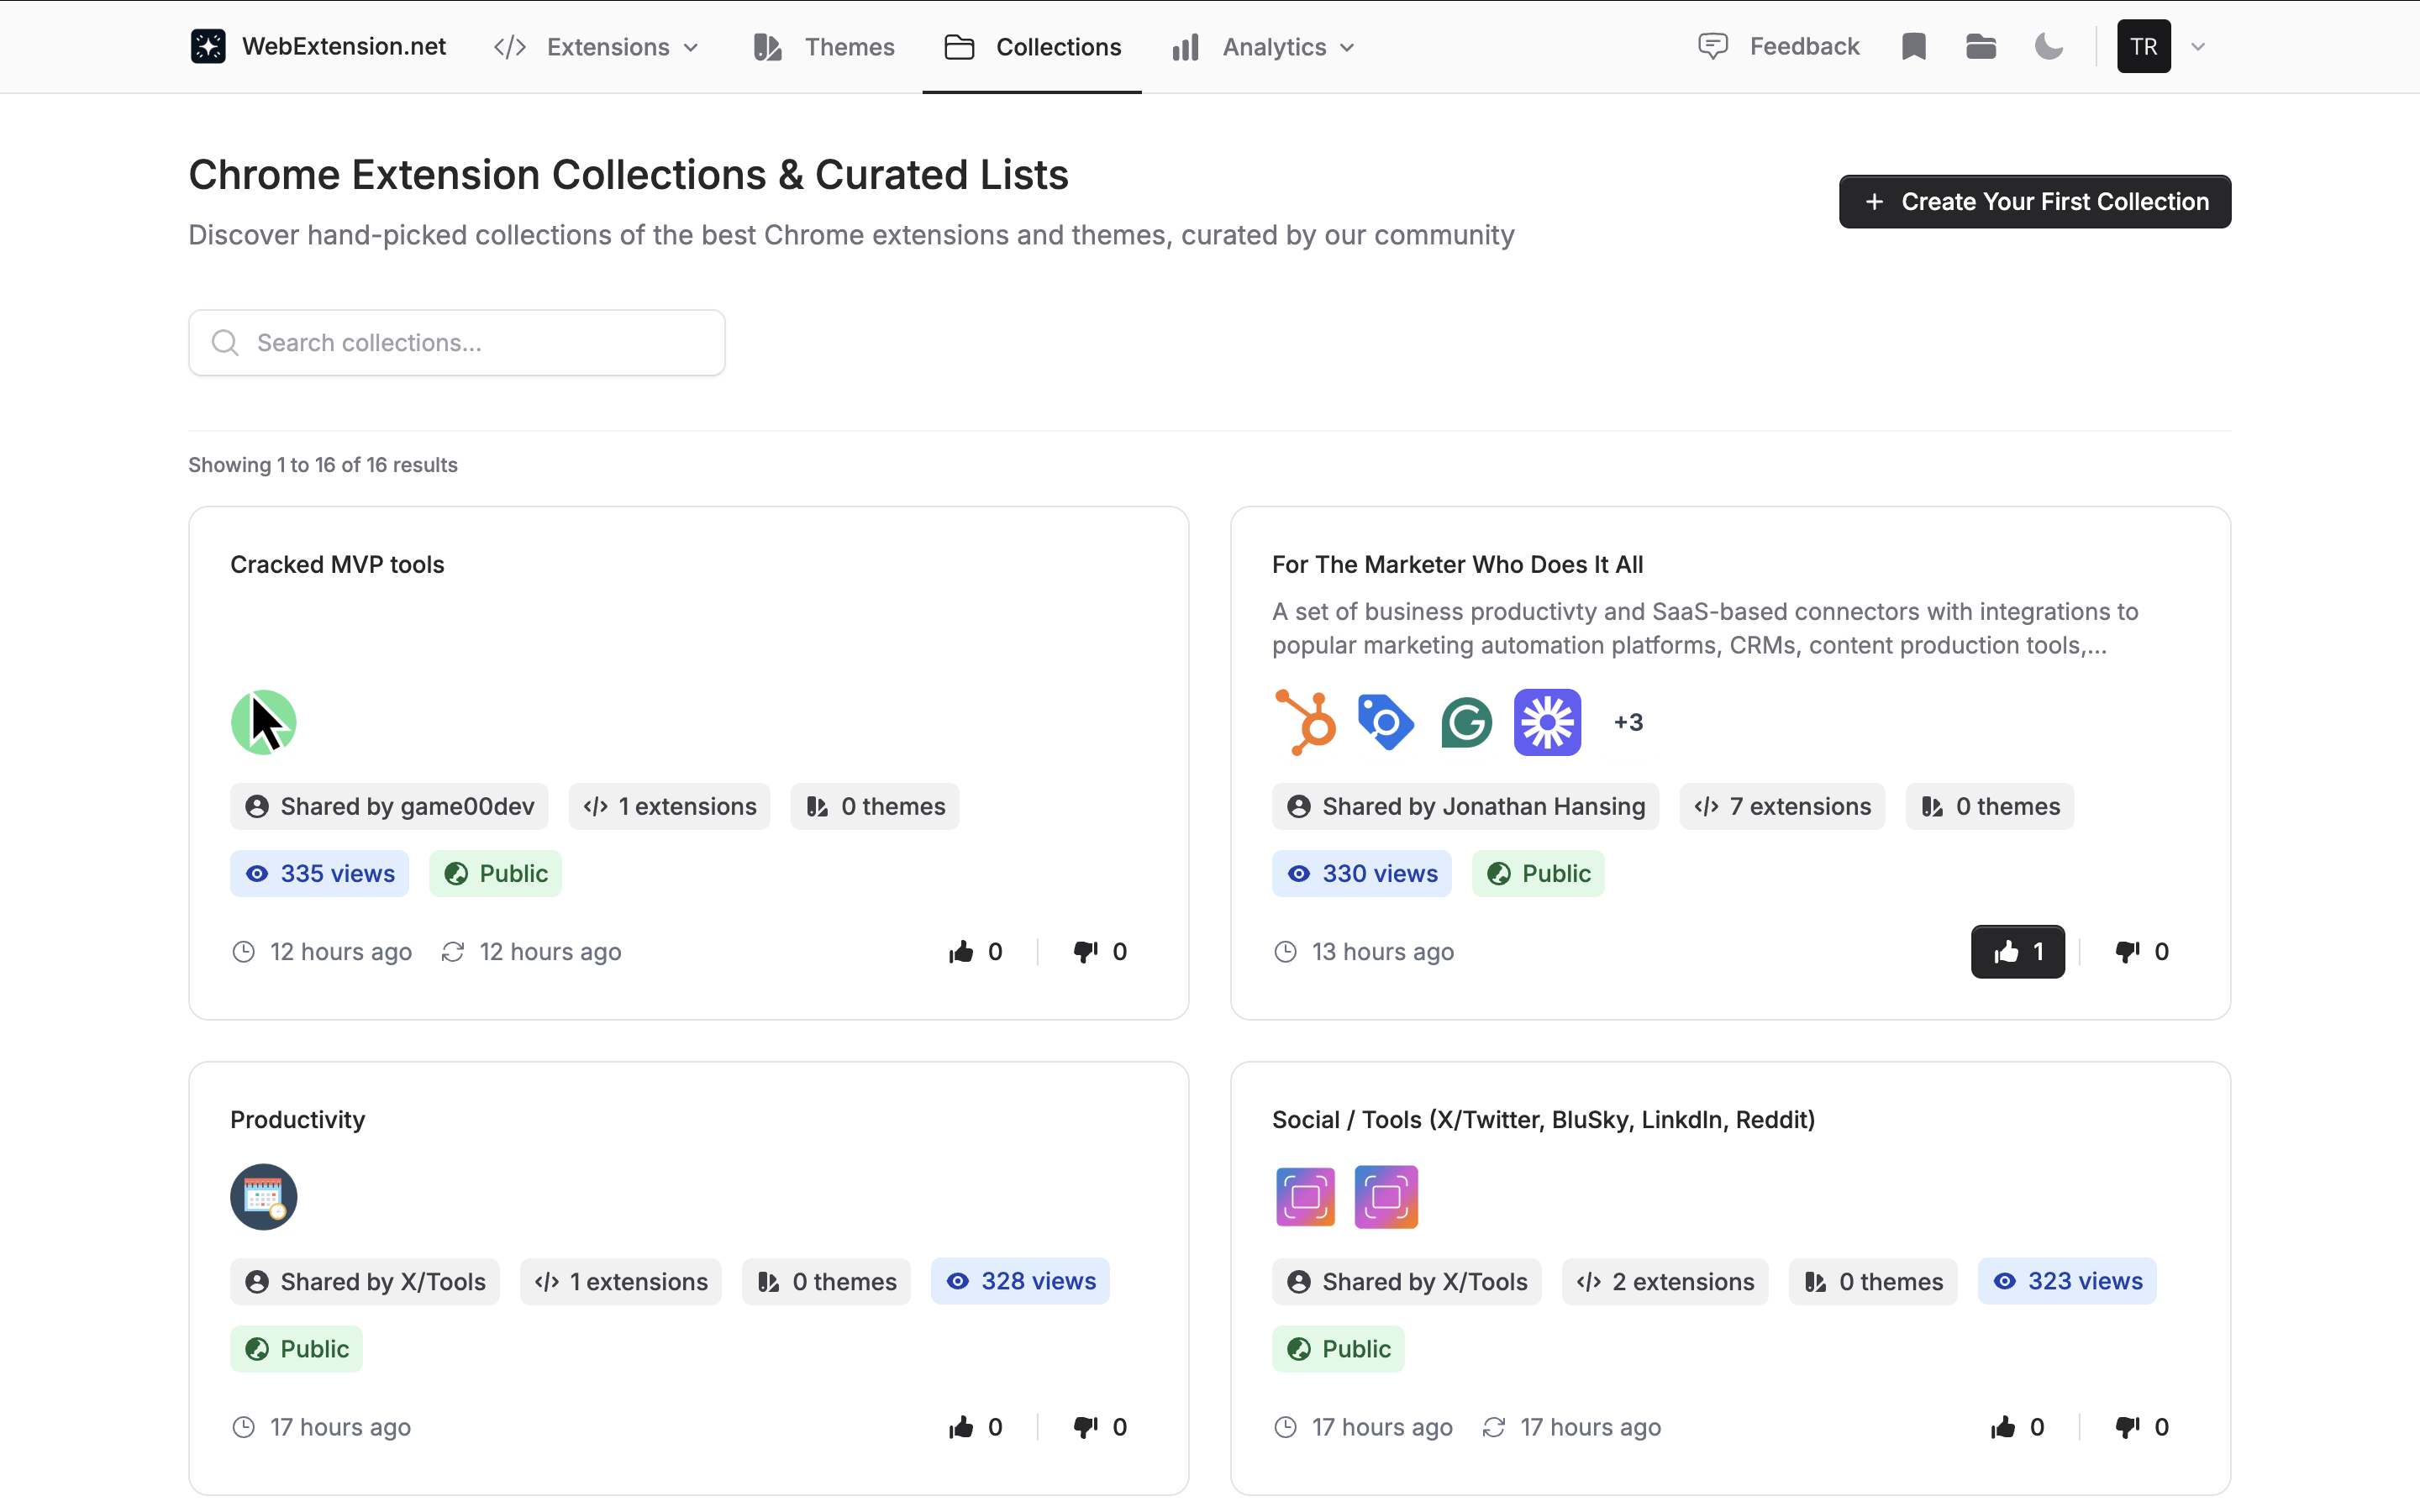Screen dimensions: 2420x1512
Task: Click Public badge on the Marketer collection
Action: click(1538, 873)
